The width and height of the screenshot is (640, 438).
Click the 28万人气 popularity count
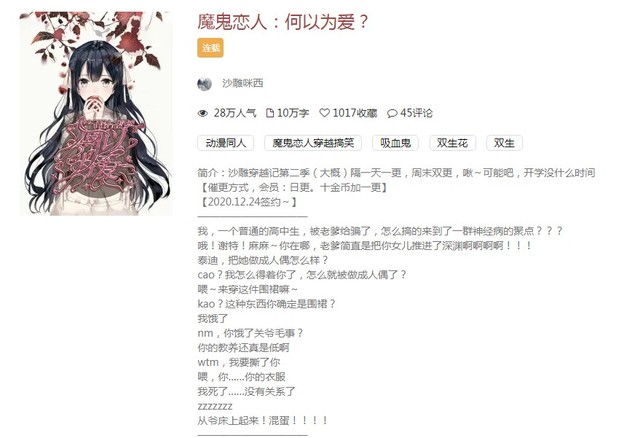(x=235, y=113)
